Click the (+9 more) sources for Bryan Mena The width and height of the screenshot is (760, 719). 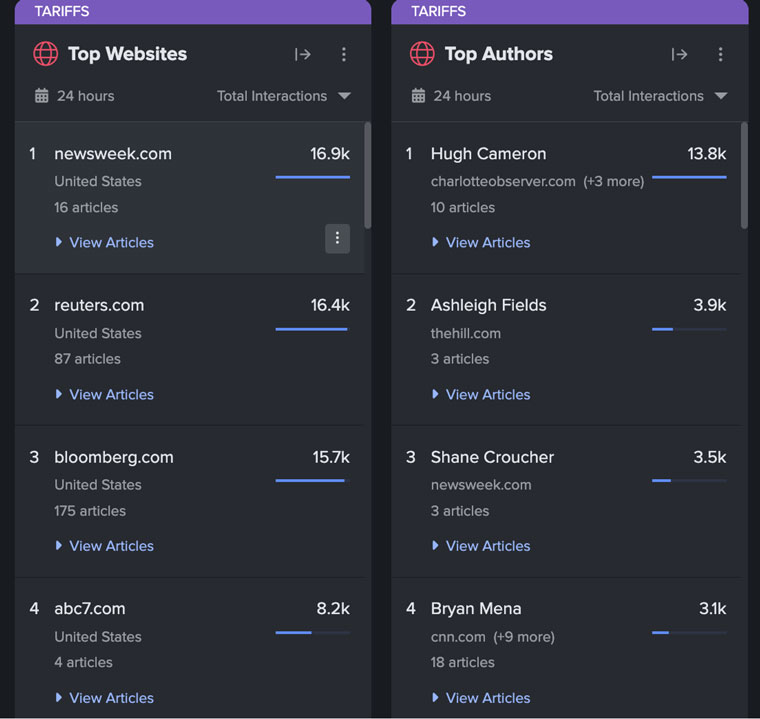pos(524,637)
